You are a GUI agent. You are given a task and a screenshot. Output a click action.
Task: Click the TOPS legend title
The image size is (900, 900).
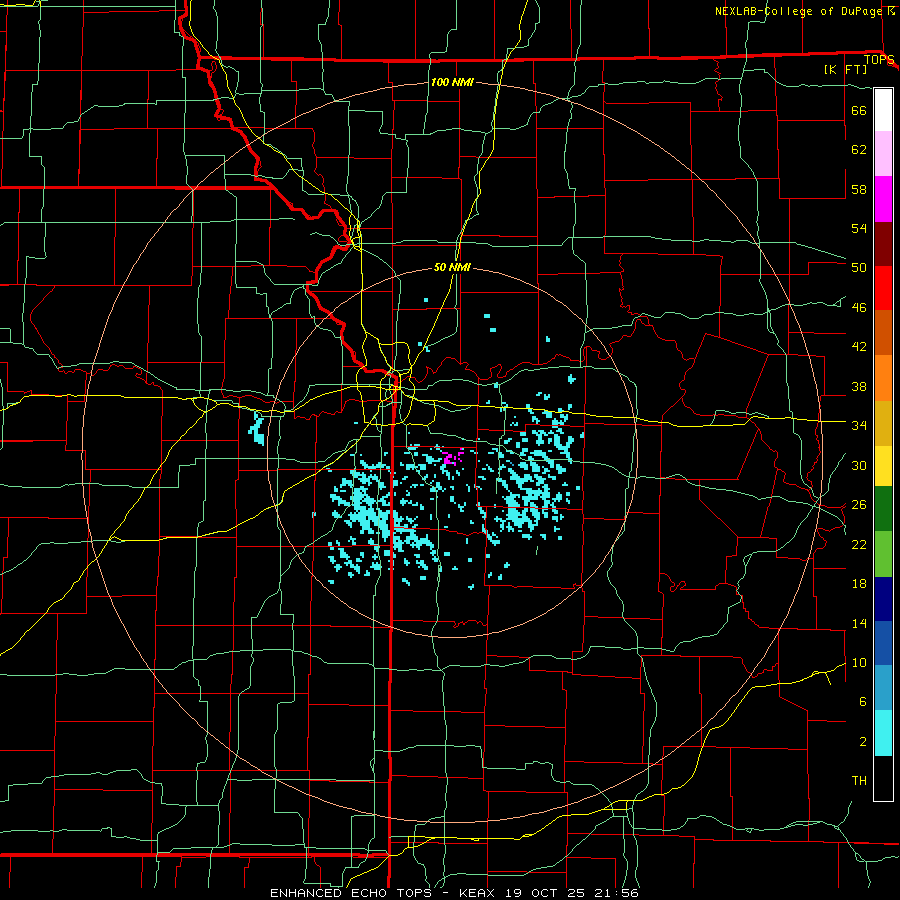pos(879,59)
